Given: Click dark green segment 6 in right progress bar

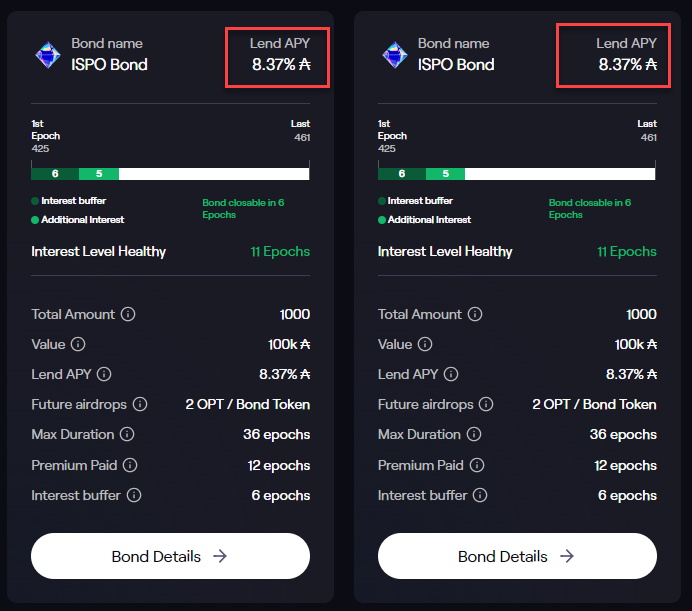Looking at the screenshot, I should coord(402,173).
